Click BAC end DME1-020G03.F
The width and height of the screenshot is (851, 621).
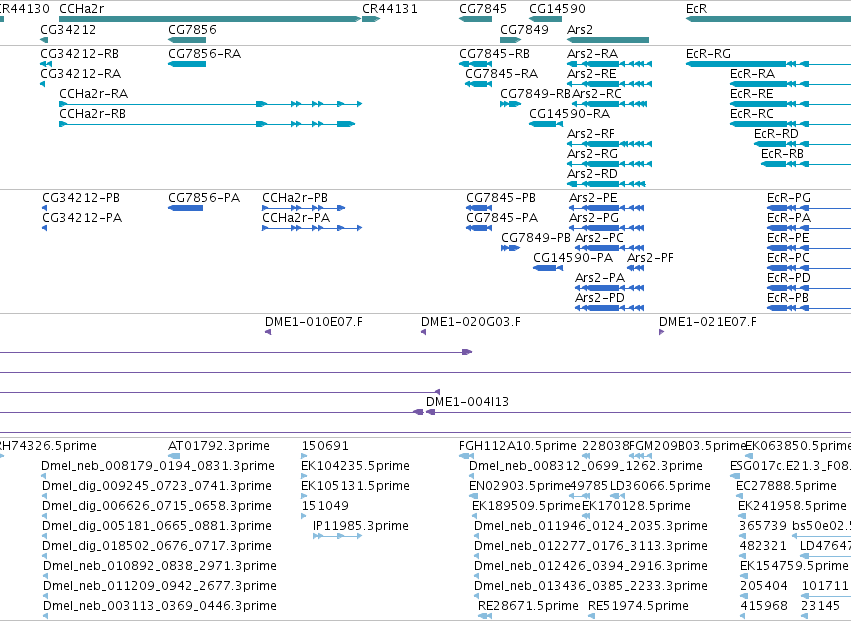pos(423,332)
